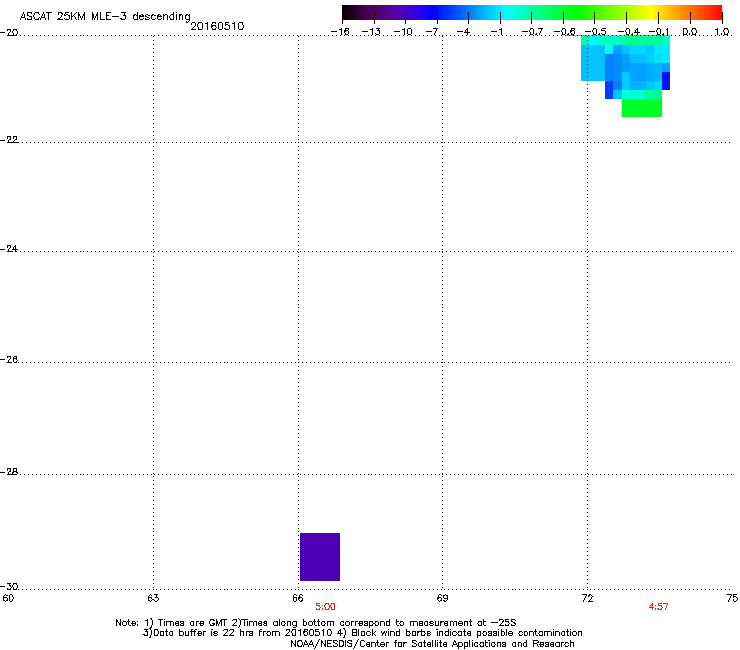Image resolution: width=740 pixels, height=650 pixels.
Task: Click the "-0.4" colorbar tick label
Action: click(628, 32)
